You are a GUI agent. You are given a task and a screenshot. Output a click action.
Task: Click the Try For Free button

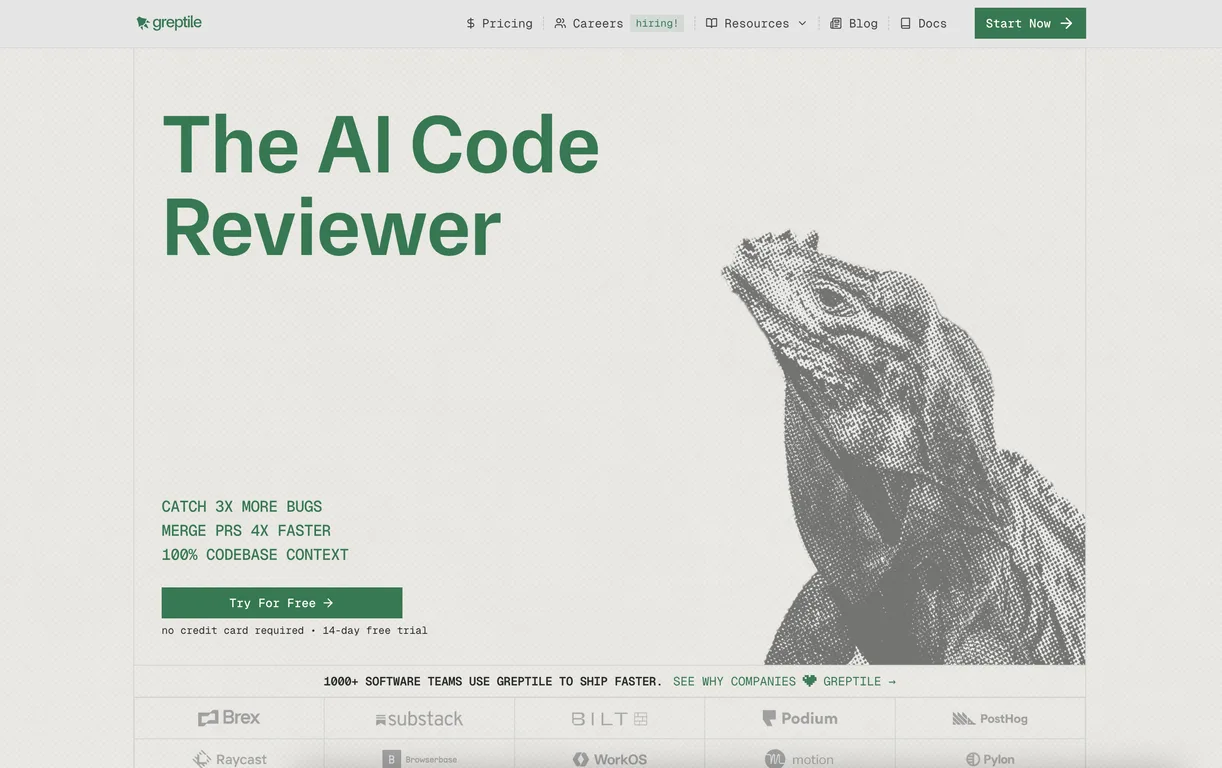click(x=282, y=603)
